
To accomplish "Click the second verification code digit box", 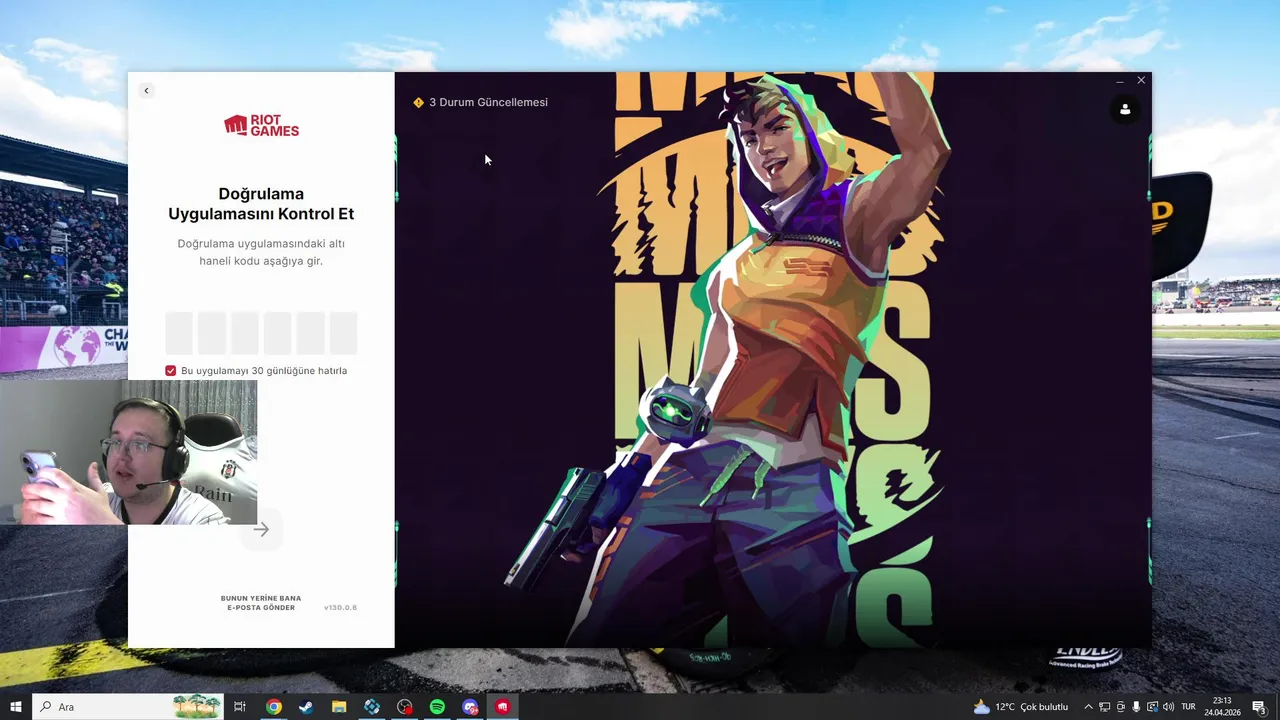I will click(x=212, y=333).
